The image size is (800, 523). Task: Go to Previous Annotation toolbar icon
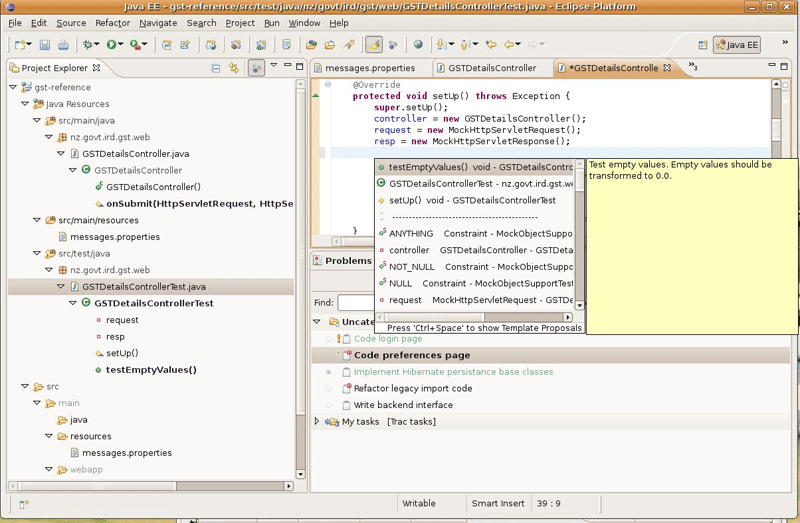click(x=465, y=45)
